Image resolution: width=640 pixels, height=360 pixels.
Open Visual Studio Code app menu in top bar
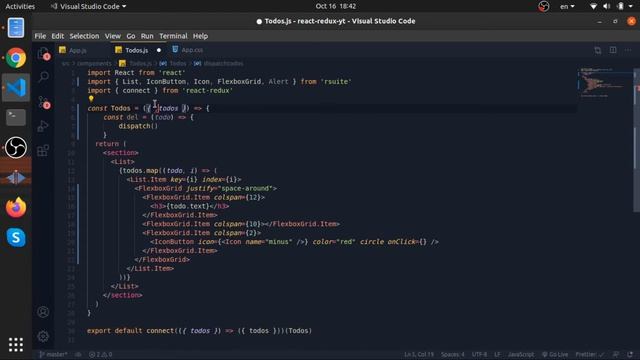pyautogui.click(x=88, y=7)
